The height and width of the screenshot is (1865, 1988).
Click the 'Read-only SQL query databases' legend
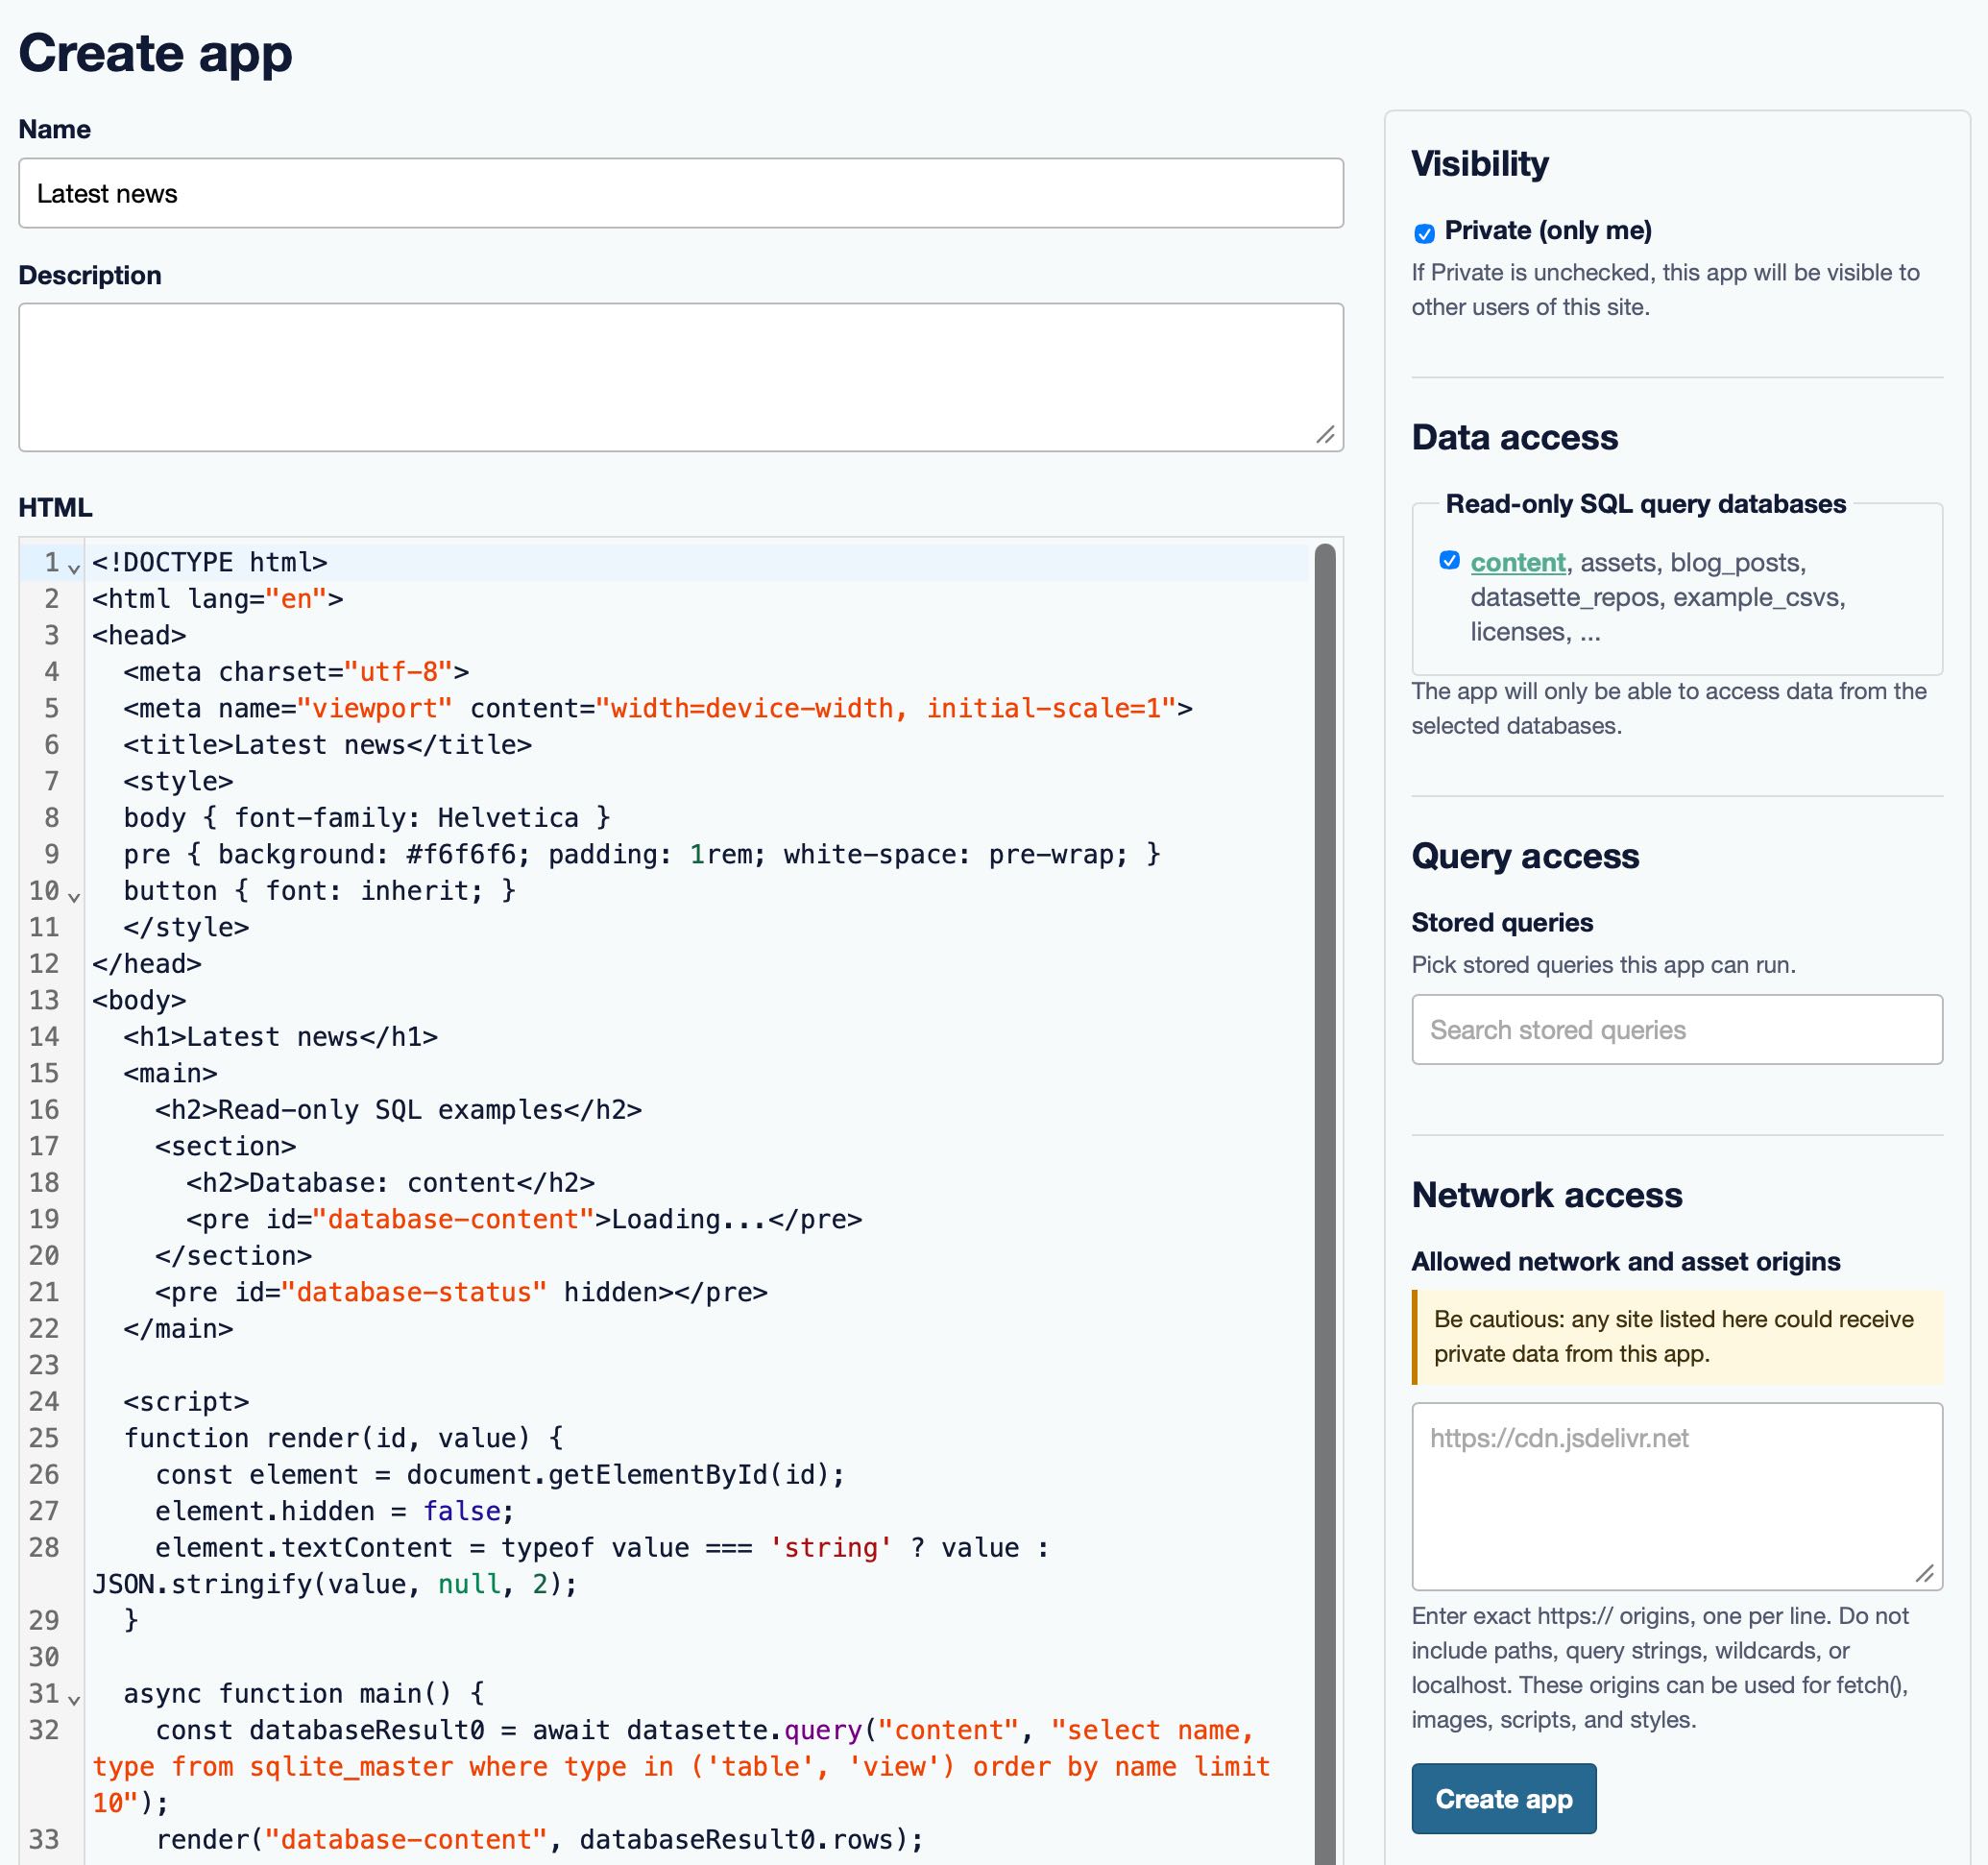1645,503
